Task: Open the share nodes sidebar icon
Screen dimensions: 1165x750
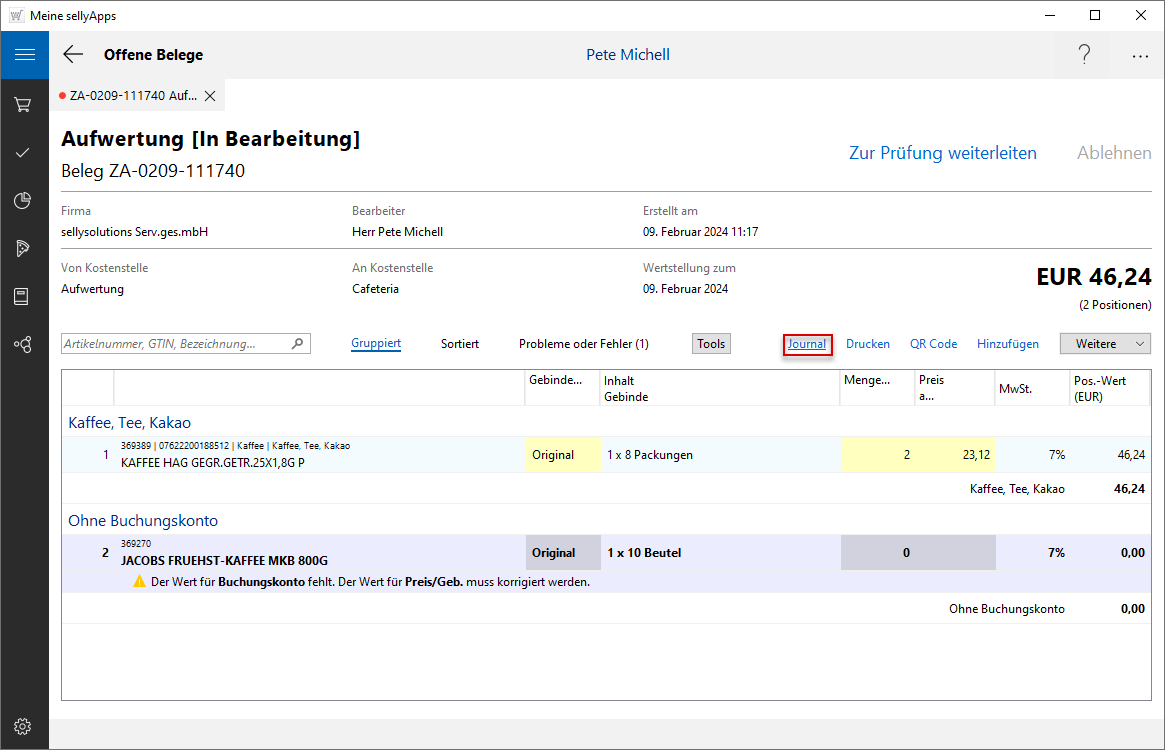Action: (x=23, y=344)
